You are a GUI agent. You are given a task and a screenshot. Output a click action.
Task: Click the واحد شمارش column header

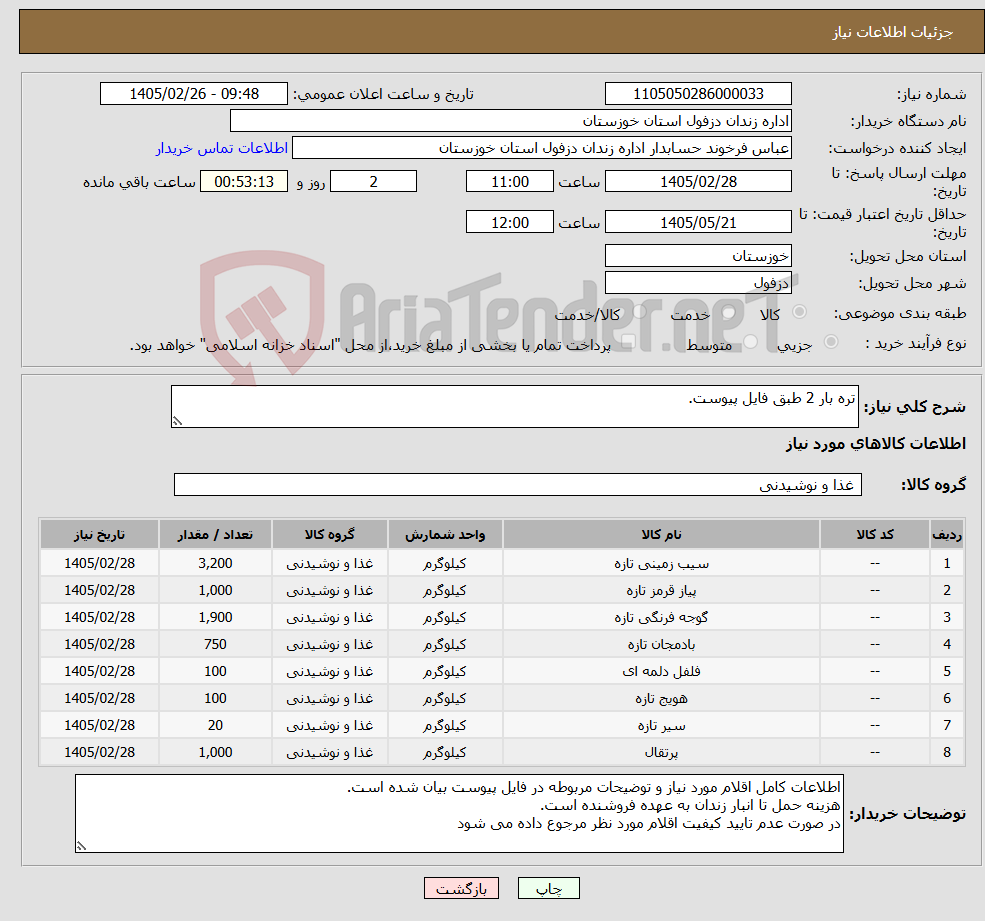(445, 535)
